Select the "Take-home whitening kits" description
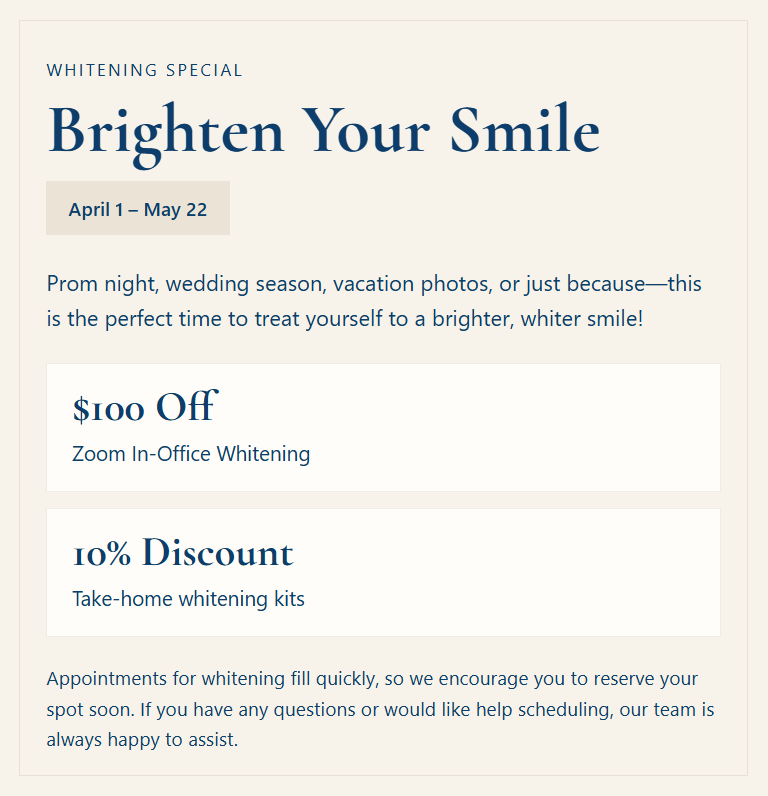The height and width of the screenshot is (796, 768). 188,600
